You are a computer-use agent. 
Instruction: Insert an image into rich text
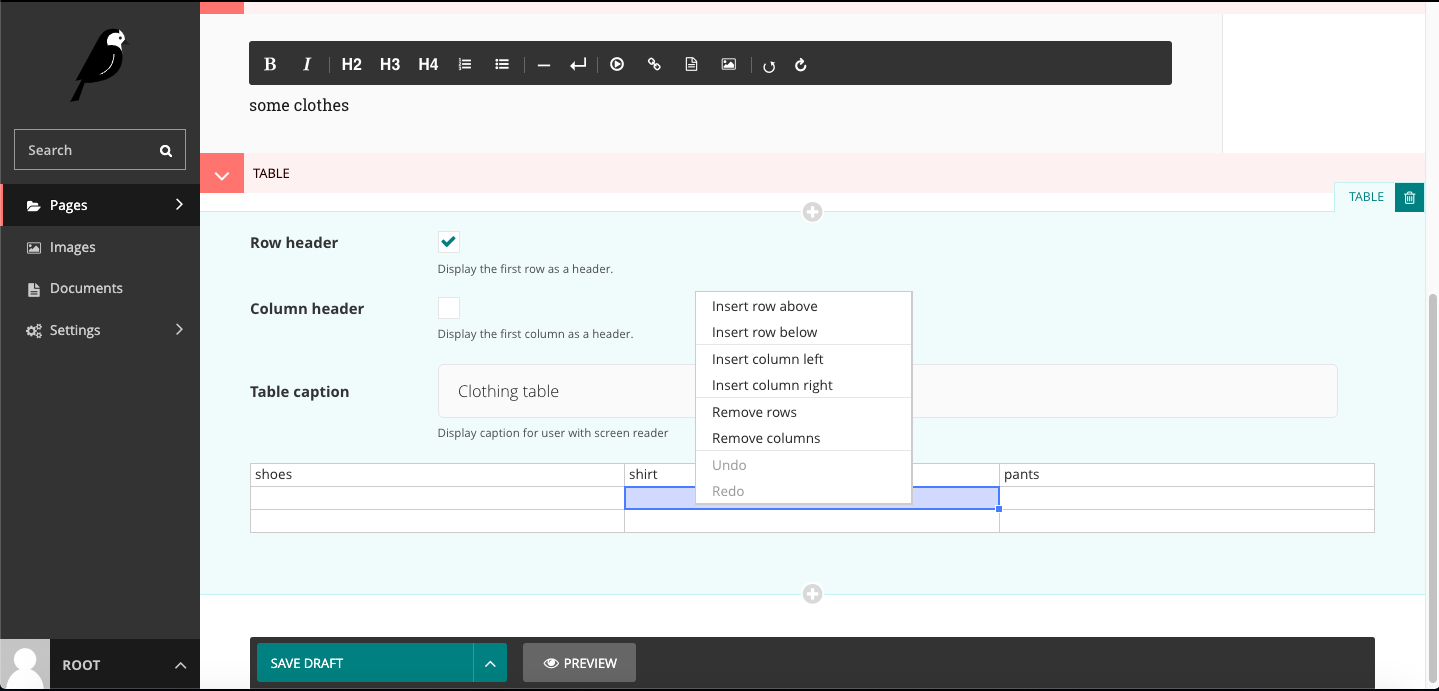click(x=729, y=64)
